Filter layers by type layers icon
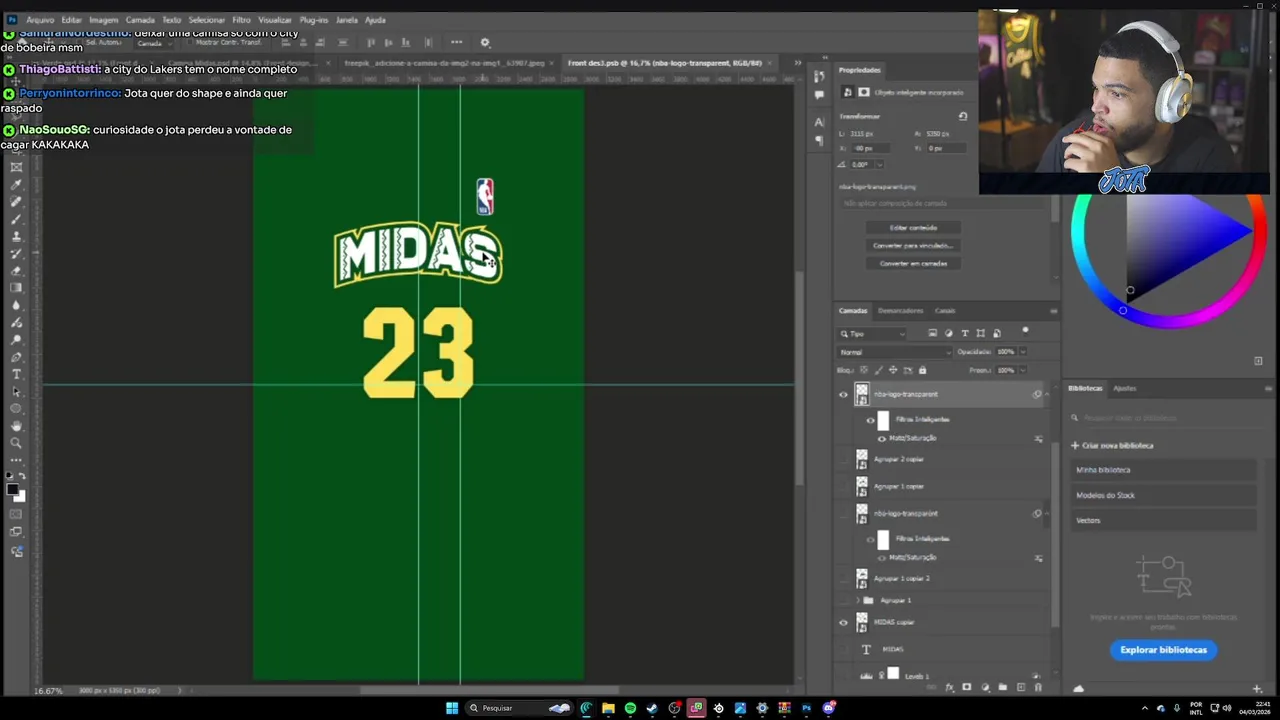This screenshot has width=1280, height=720. point(965,333)
